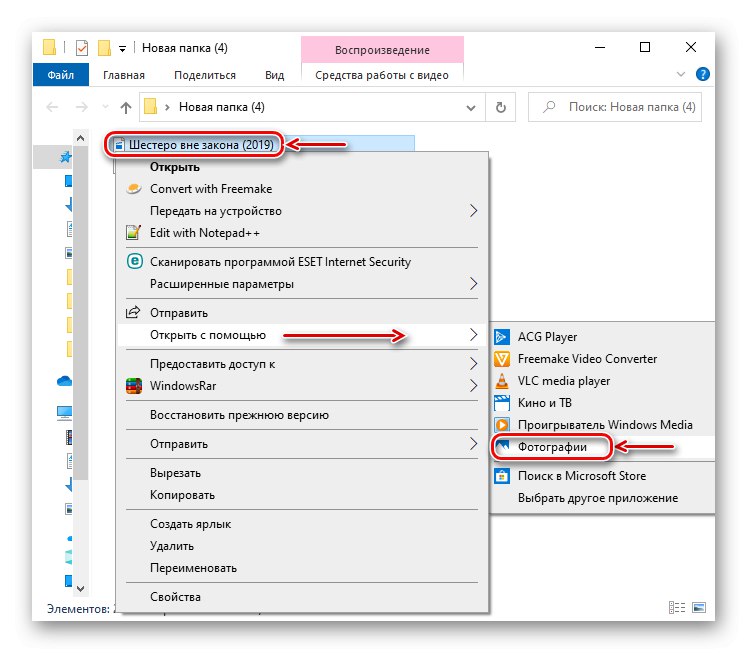Viewport: 747px width, 653px height.
Task: Click the up-arrow parent folder icon
Action: click(x=126, y=107)
